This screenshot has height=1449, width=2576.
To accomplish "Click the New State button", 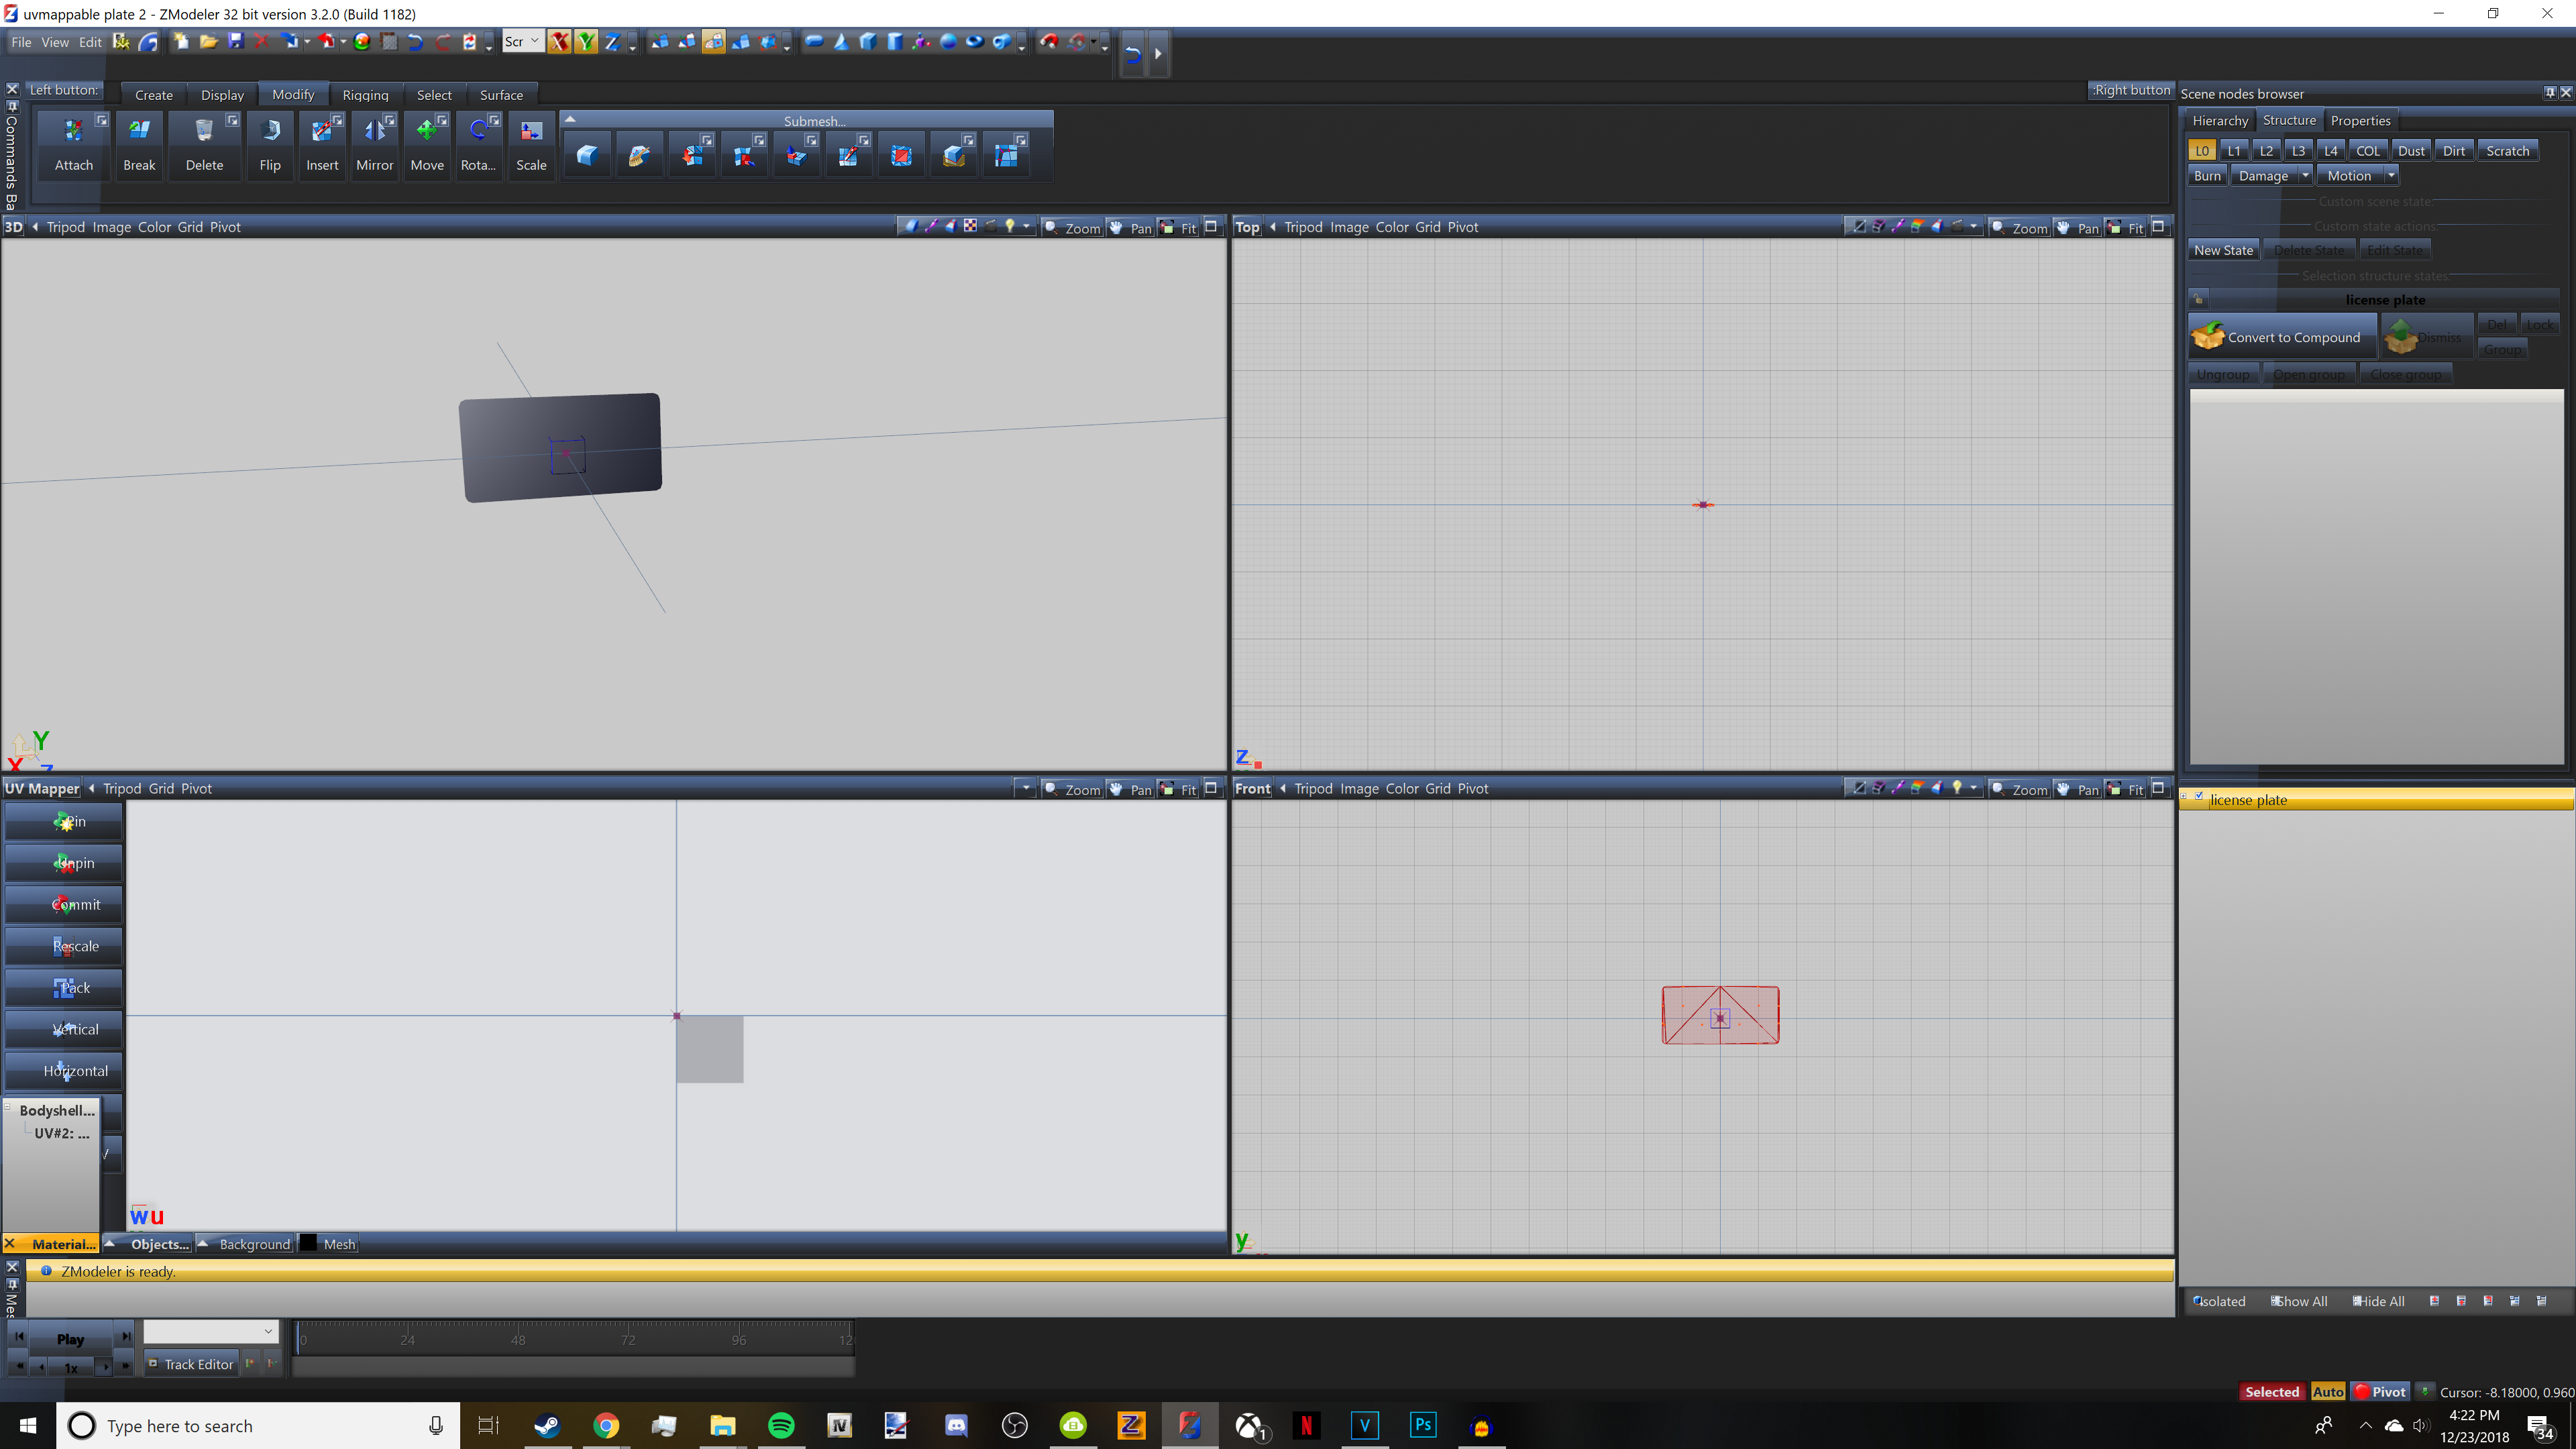I will coord(2223,250).
